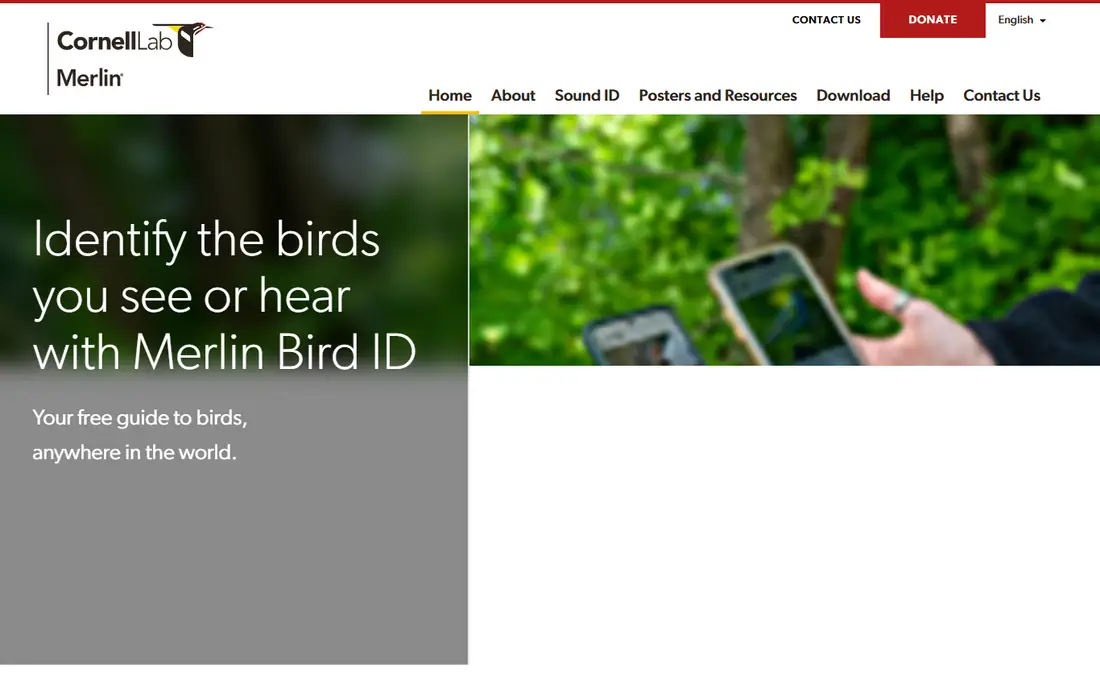
Task: Click the hero photo of phones in hand
Action: (784, 240)
